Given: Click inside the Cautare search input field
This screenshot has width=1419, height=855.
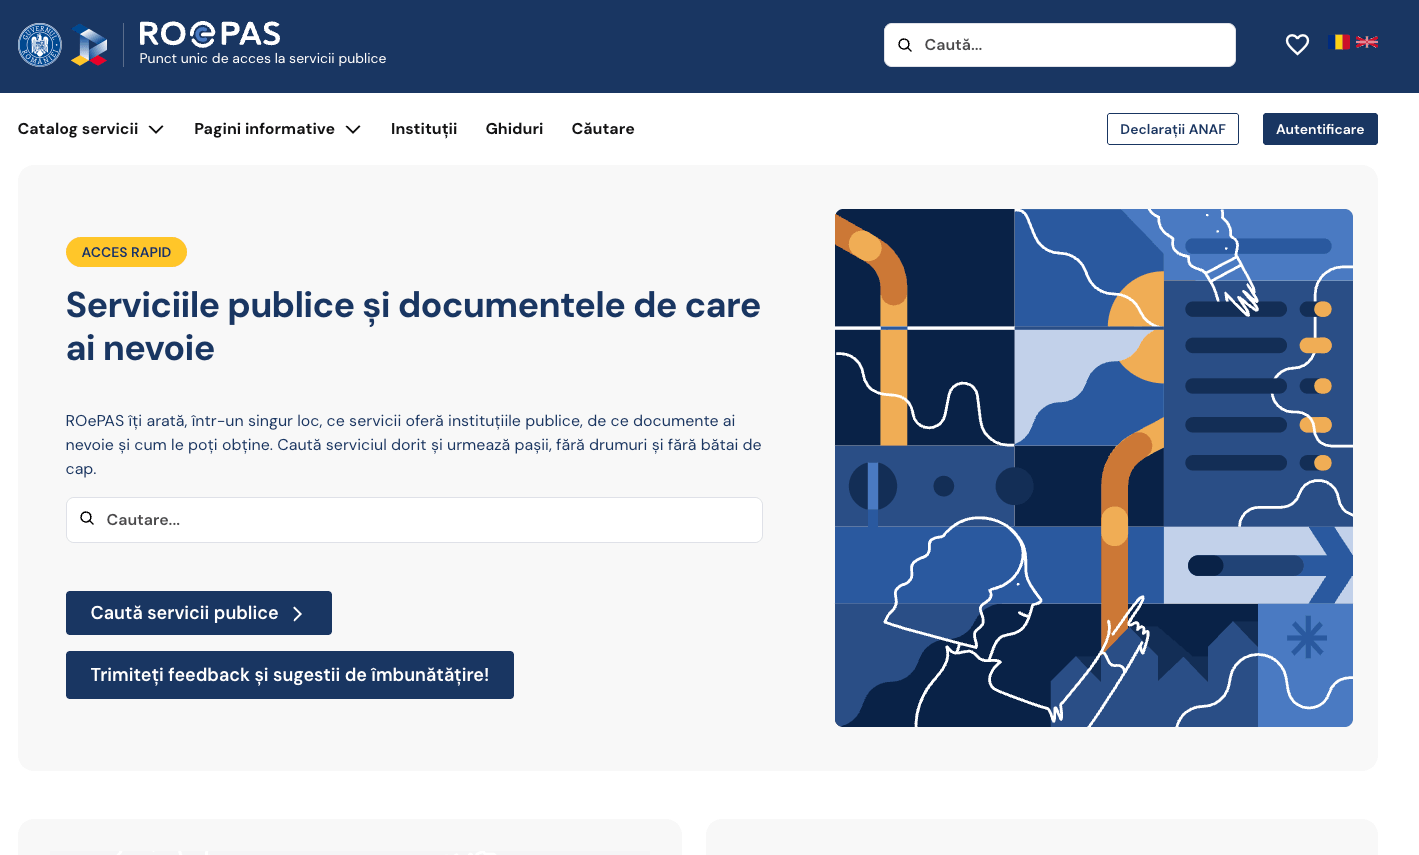Looking at the screenshot, I should [400, 519].
